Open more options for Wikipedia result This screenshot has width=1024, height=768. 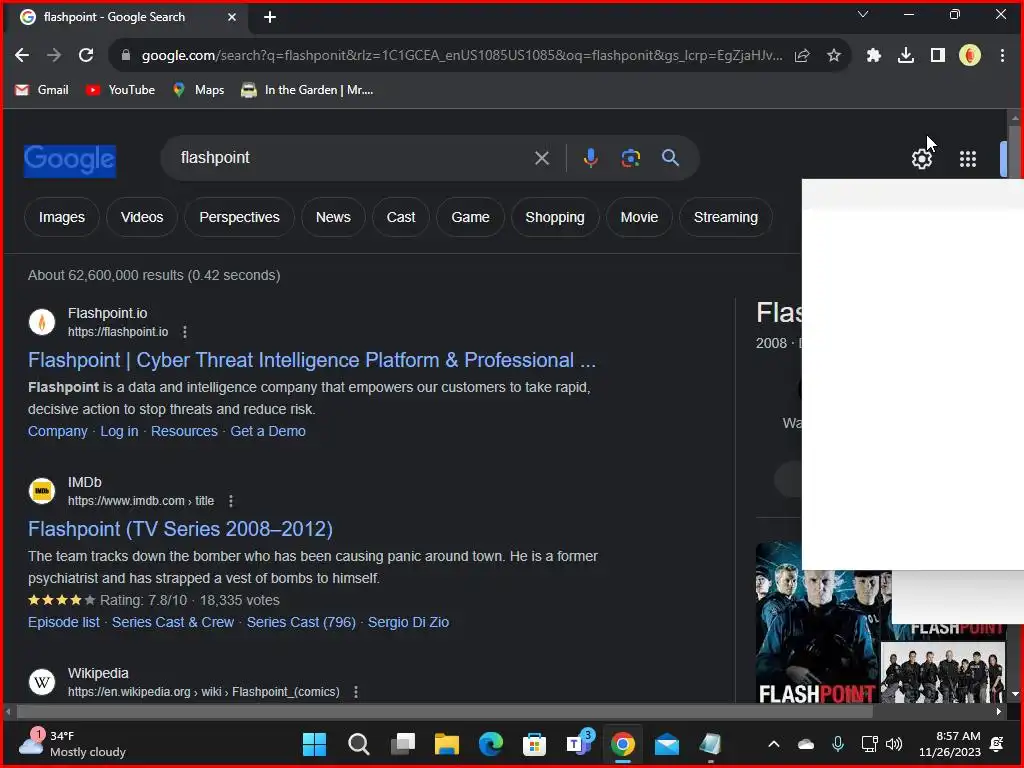tap(355, 692)
